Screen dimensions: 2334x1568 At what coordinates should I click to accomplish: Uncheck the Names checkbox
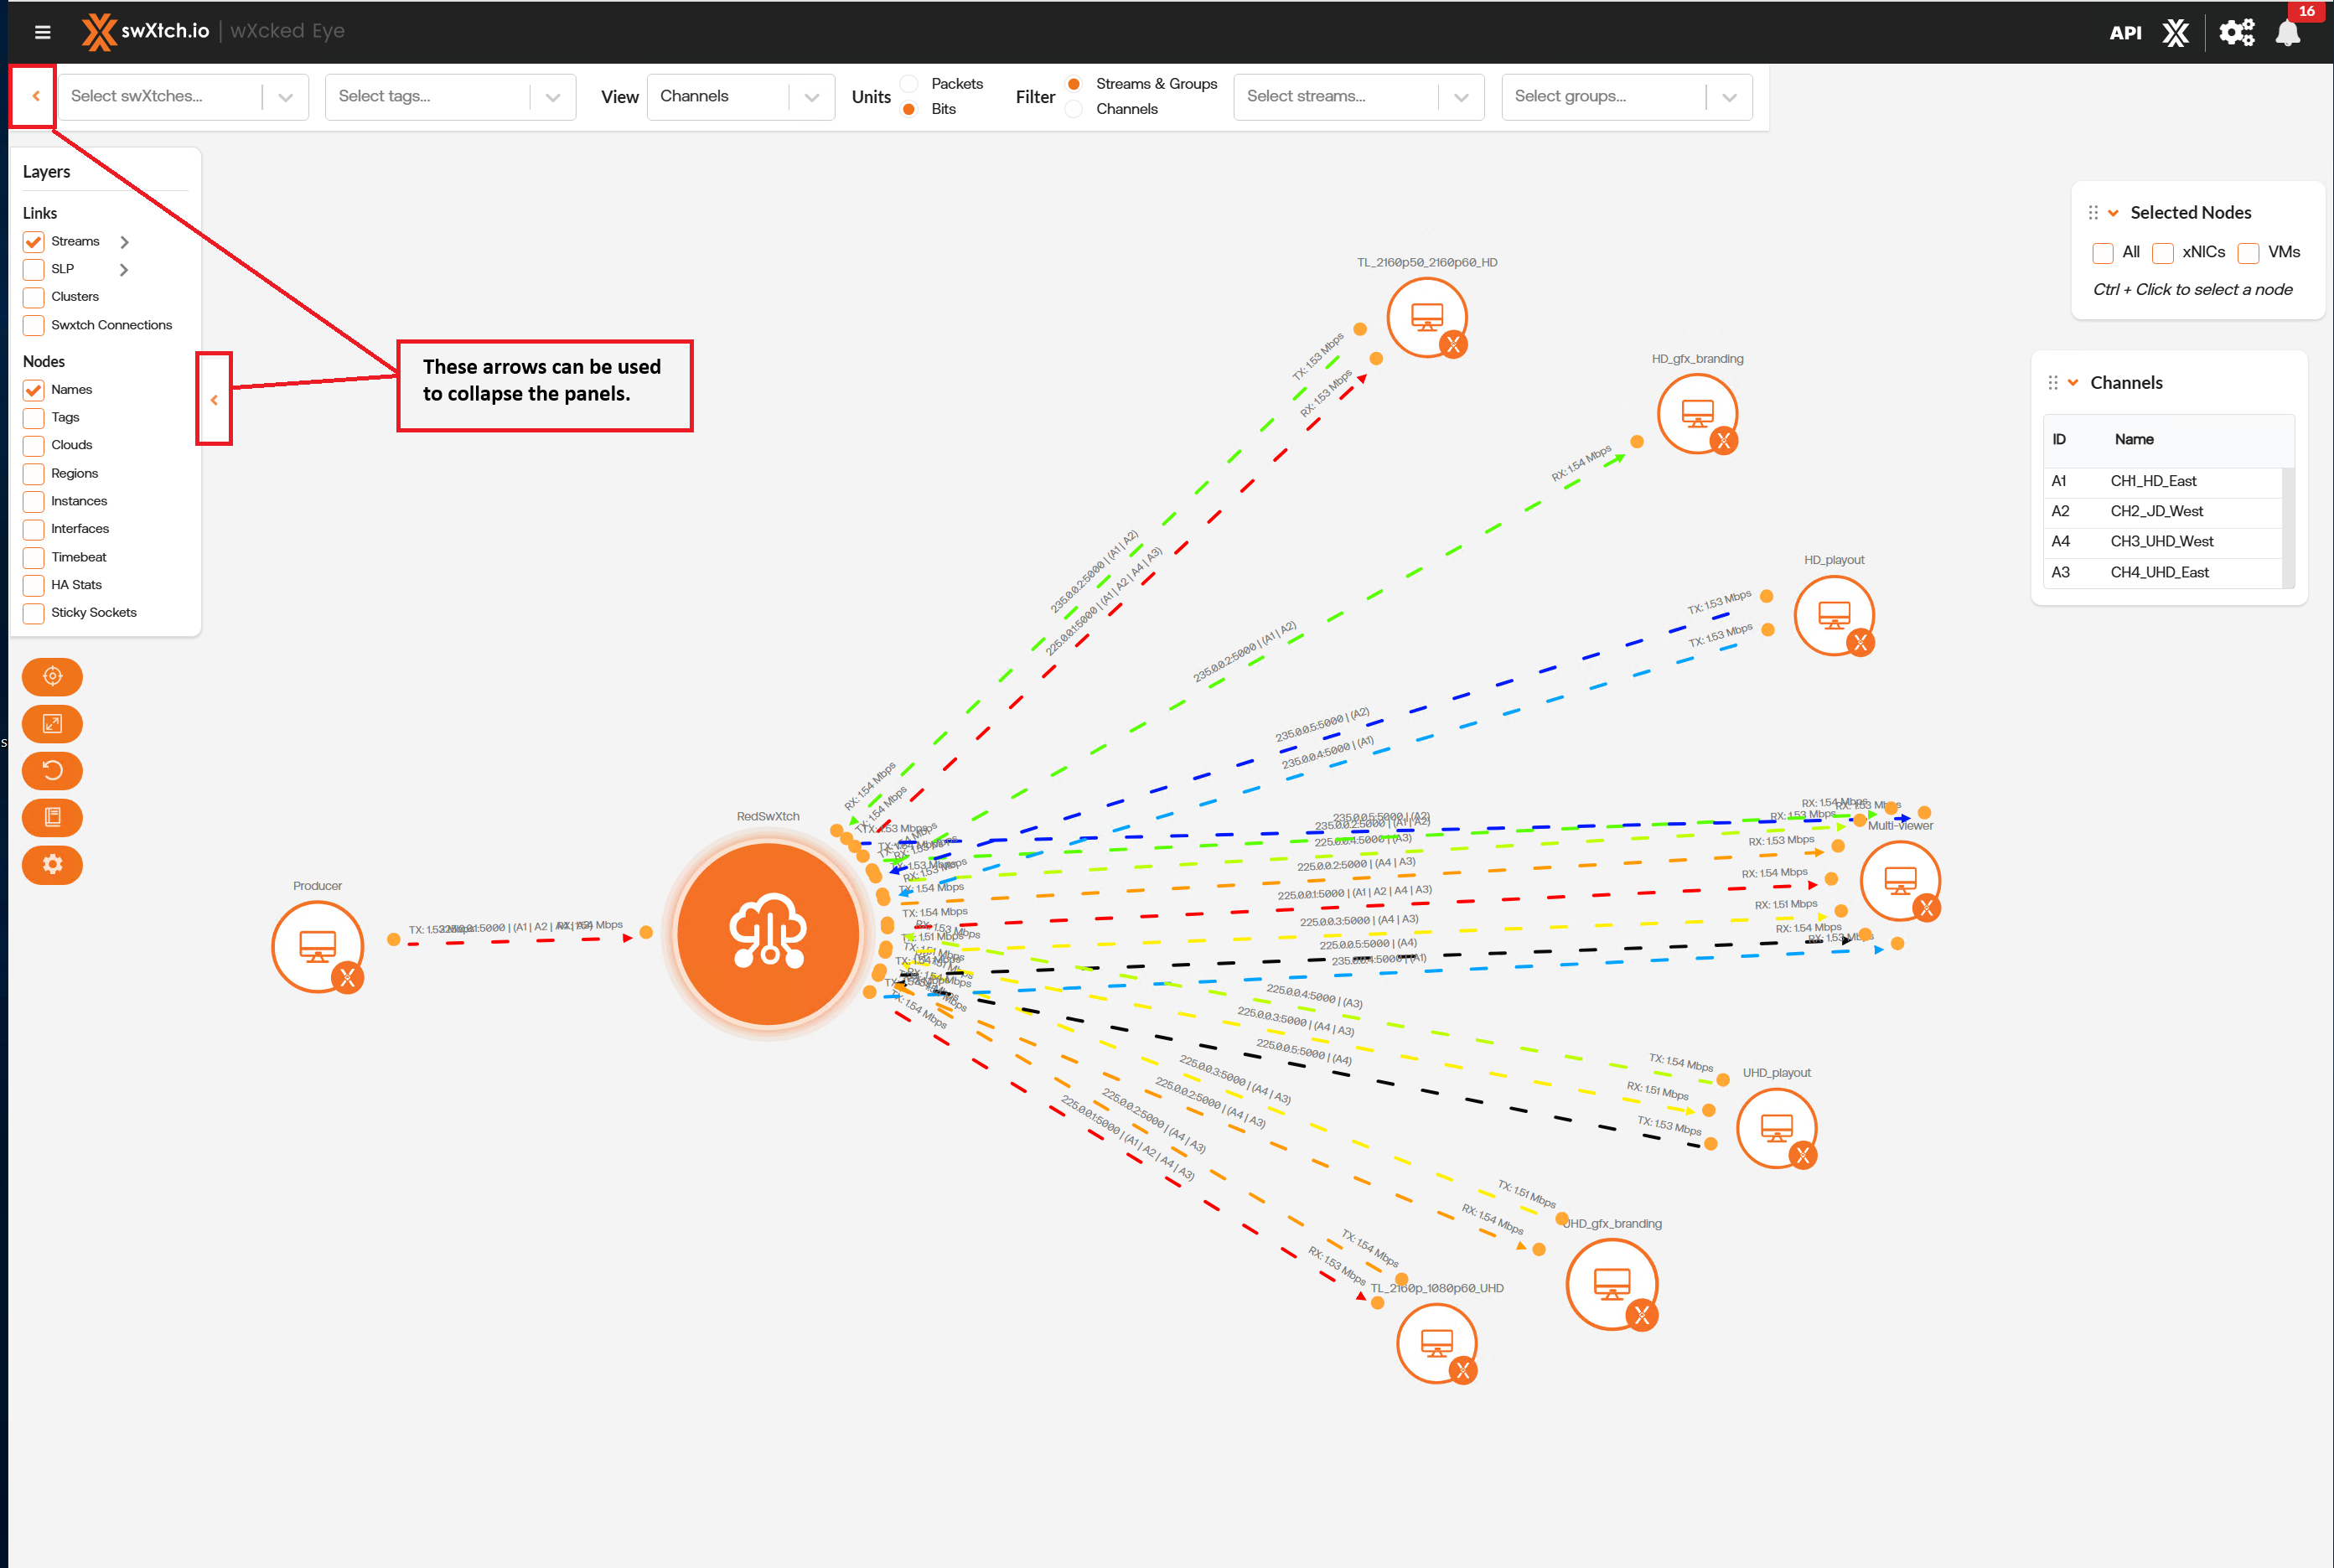34,390
